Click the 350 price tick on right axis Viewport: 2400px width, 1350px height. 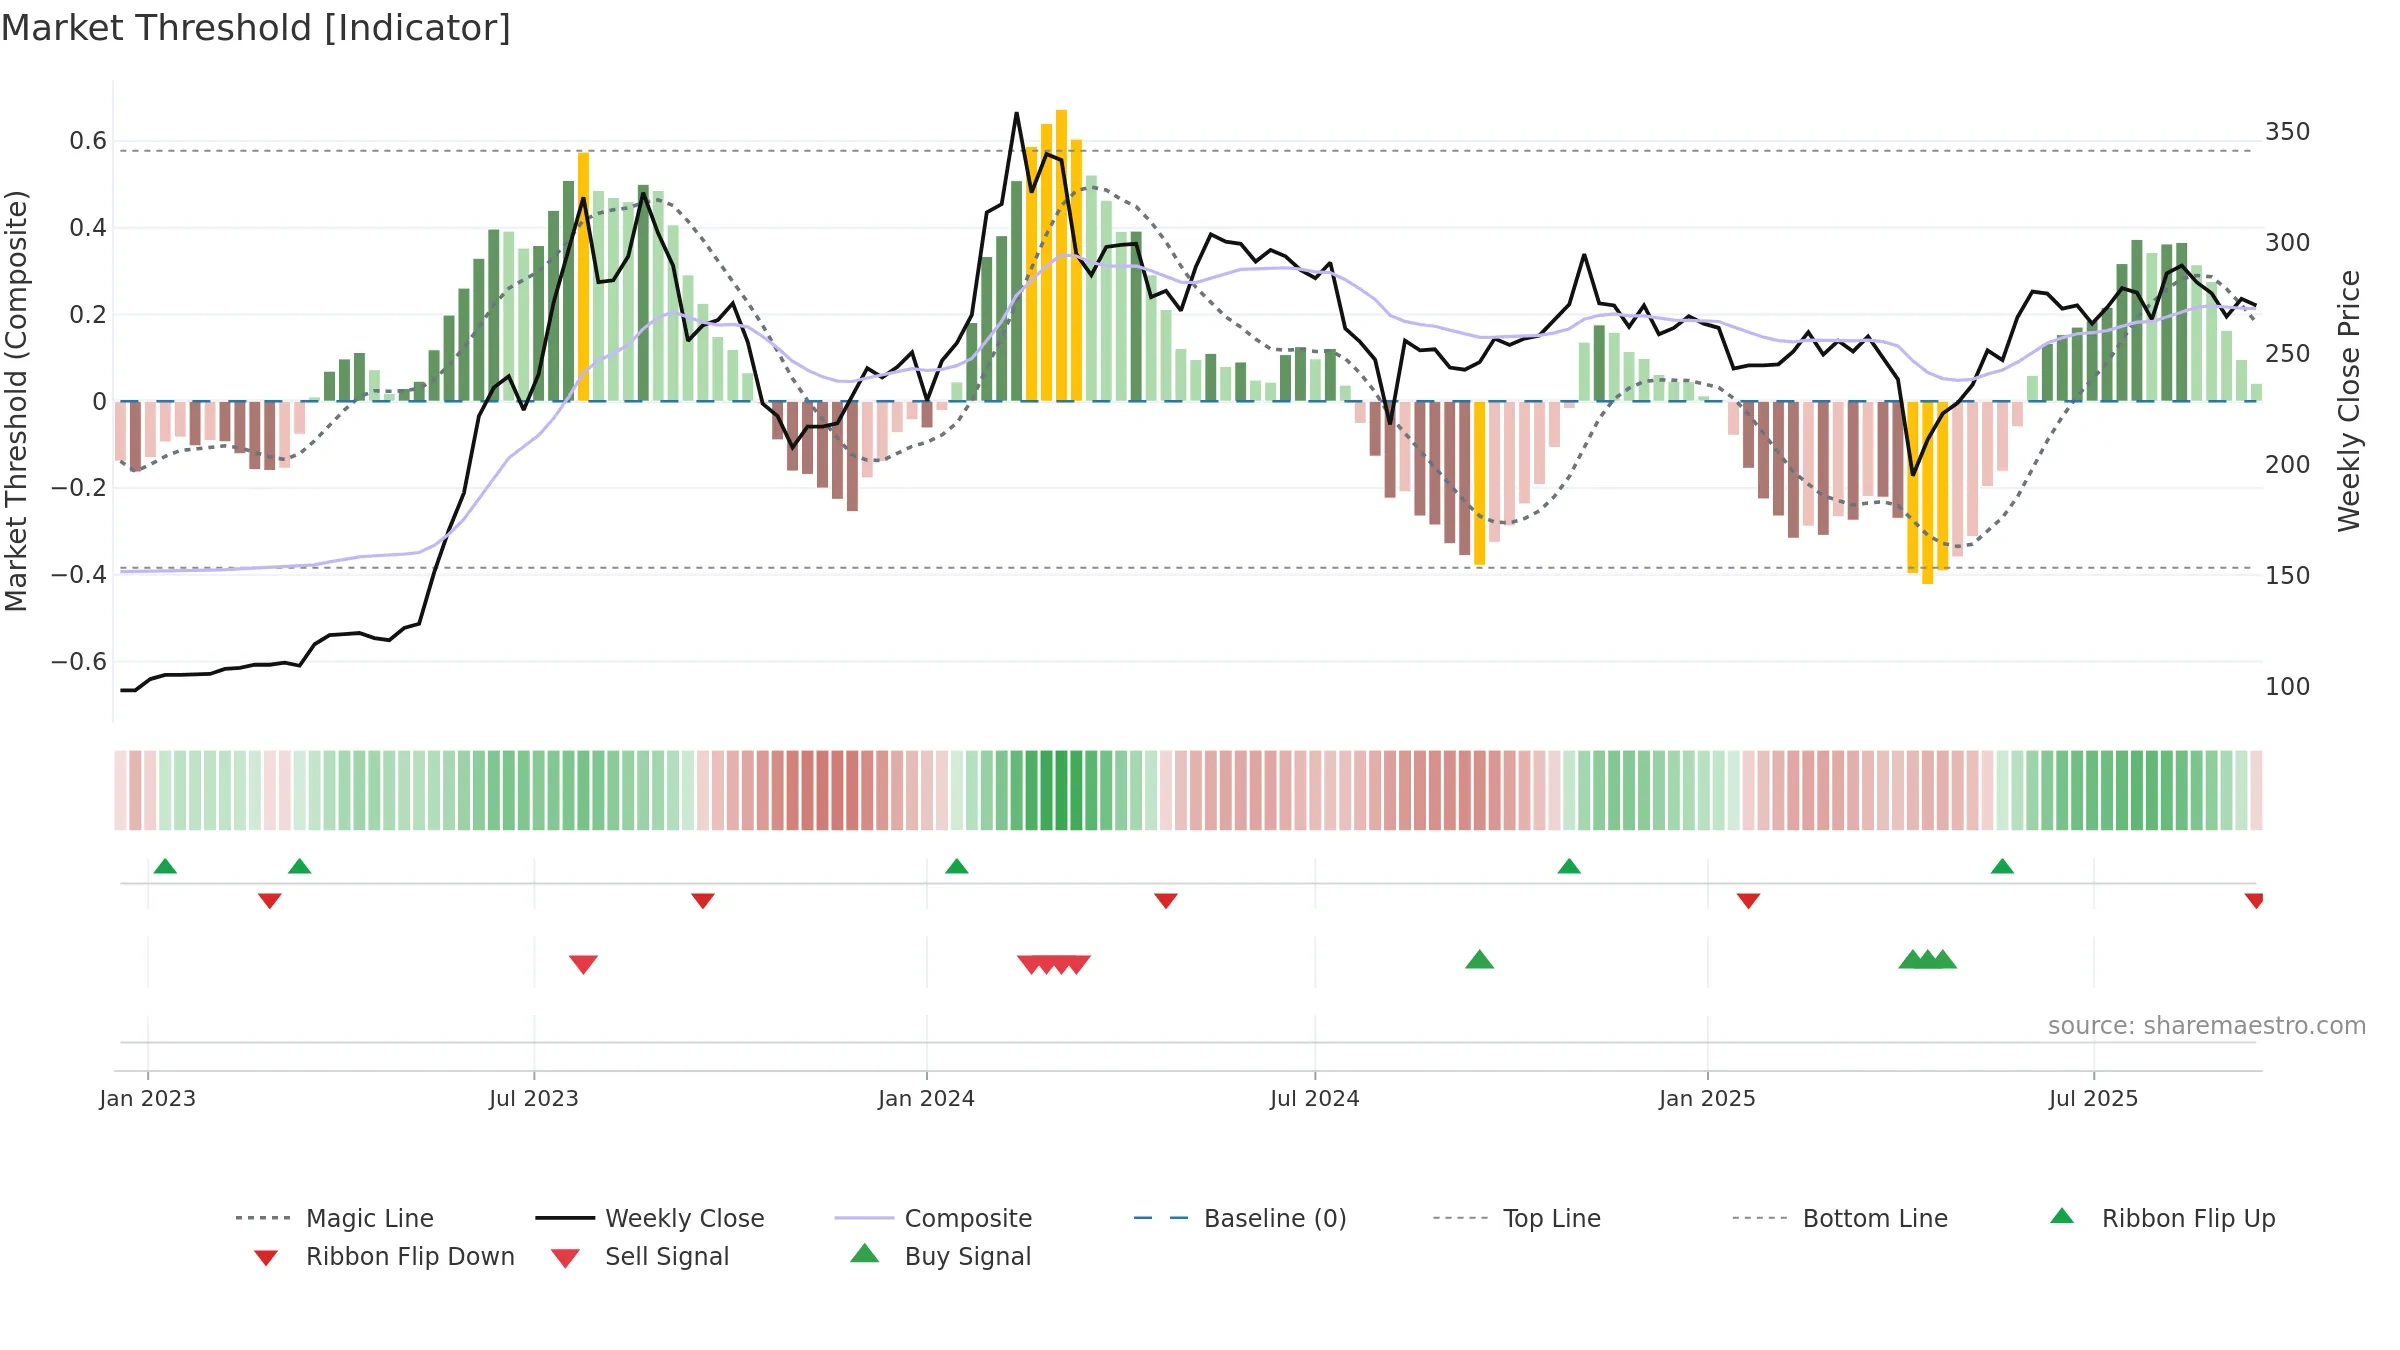[x=2288, y=132]
